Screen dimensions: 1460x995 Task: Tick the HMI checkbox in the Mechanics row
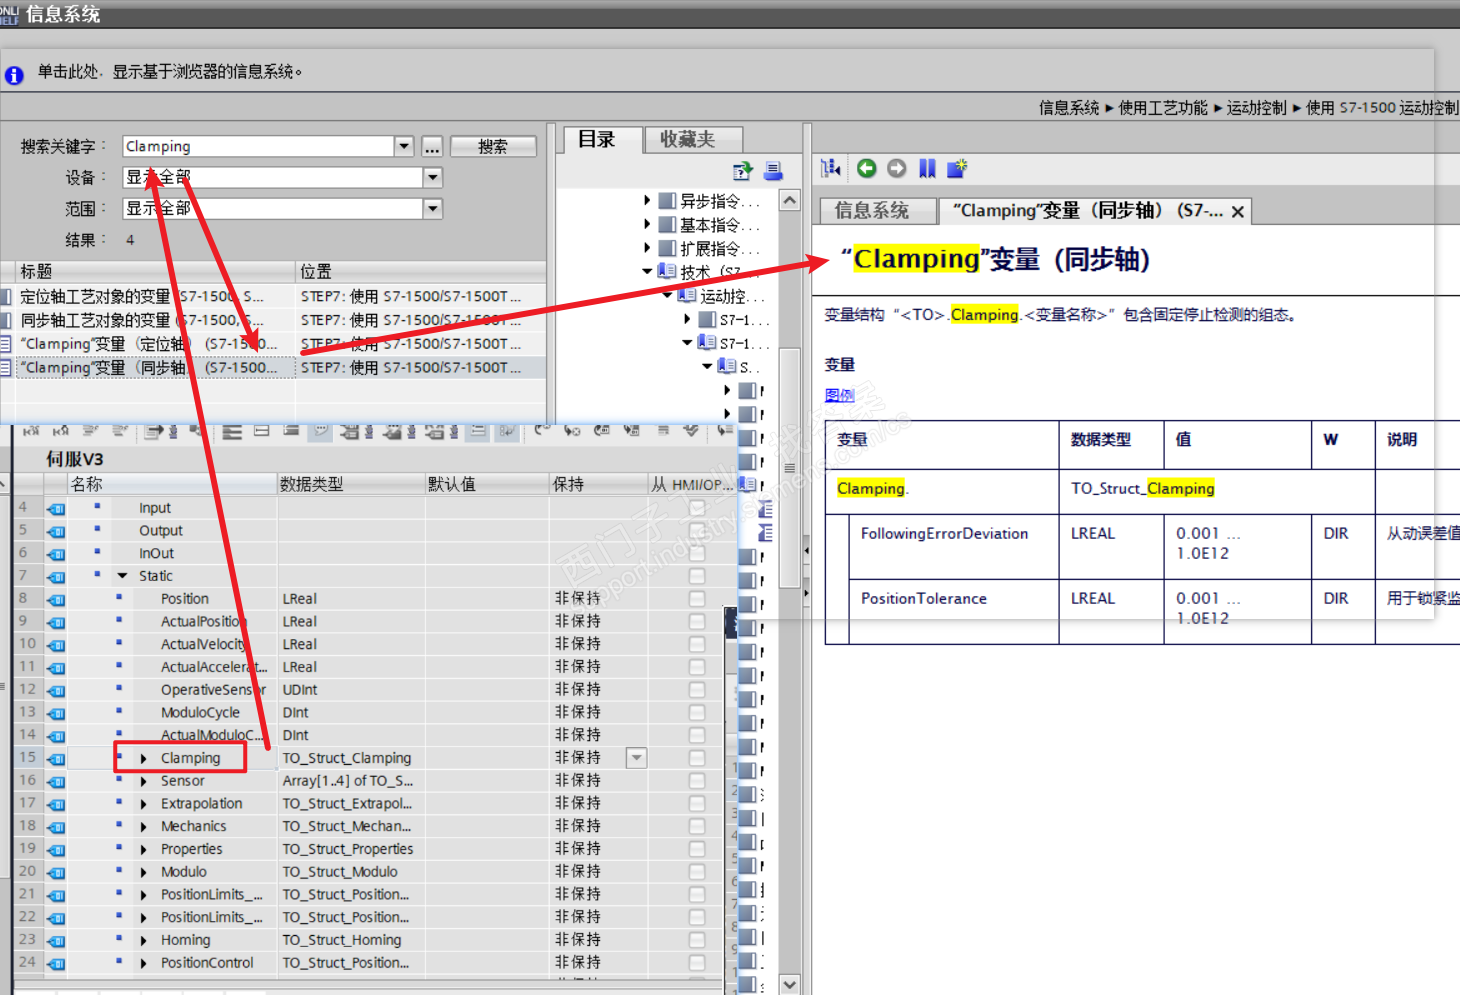click(697, 826)
